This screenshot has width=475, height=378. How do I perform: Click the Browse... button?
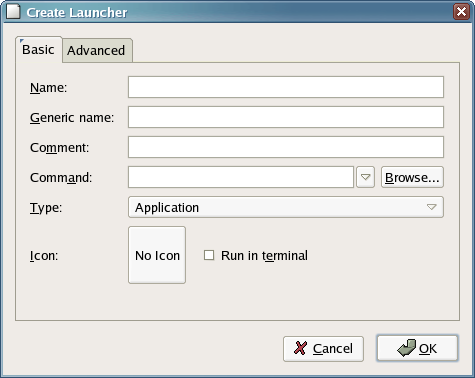412,177
